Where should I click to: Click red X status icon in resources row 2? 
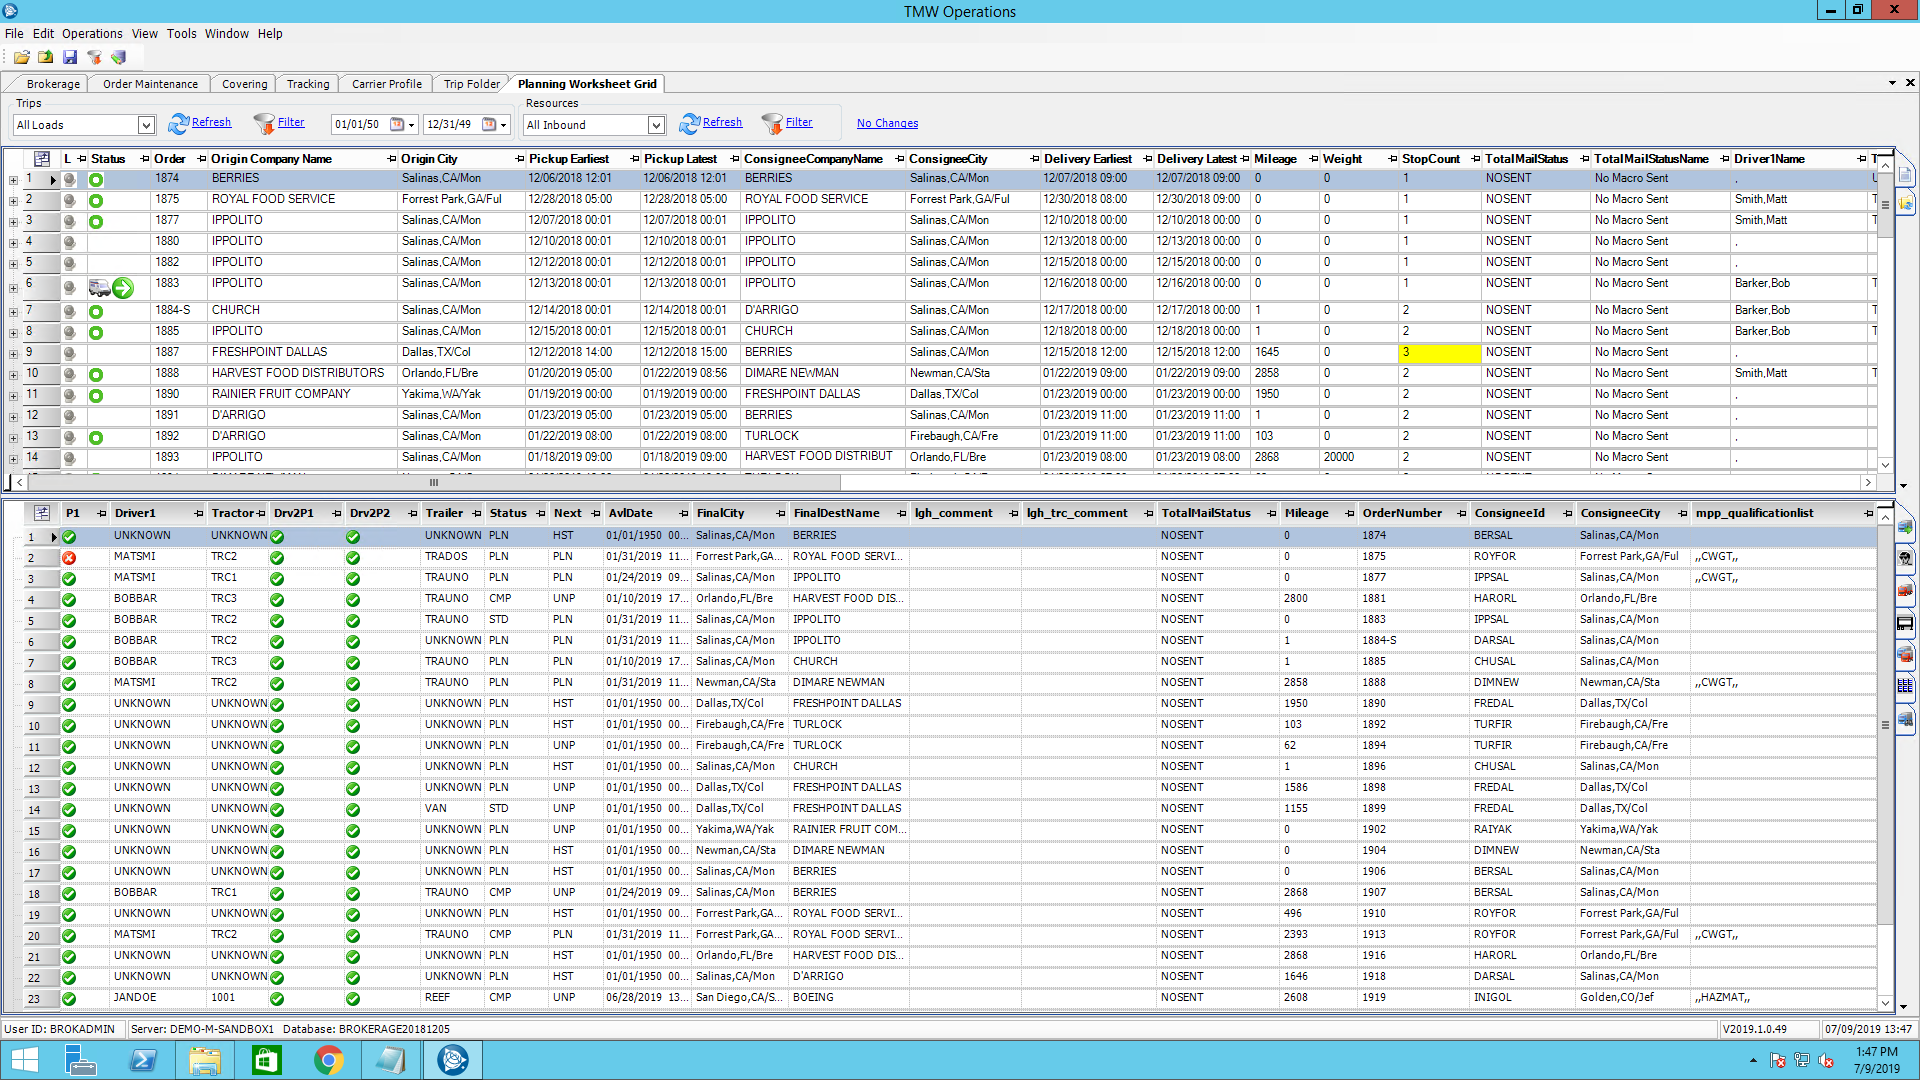point(69,558)
